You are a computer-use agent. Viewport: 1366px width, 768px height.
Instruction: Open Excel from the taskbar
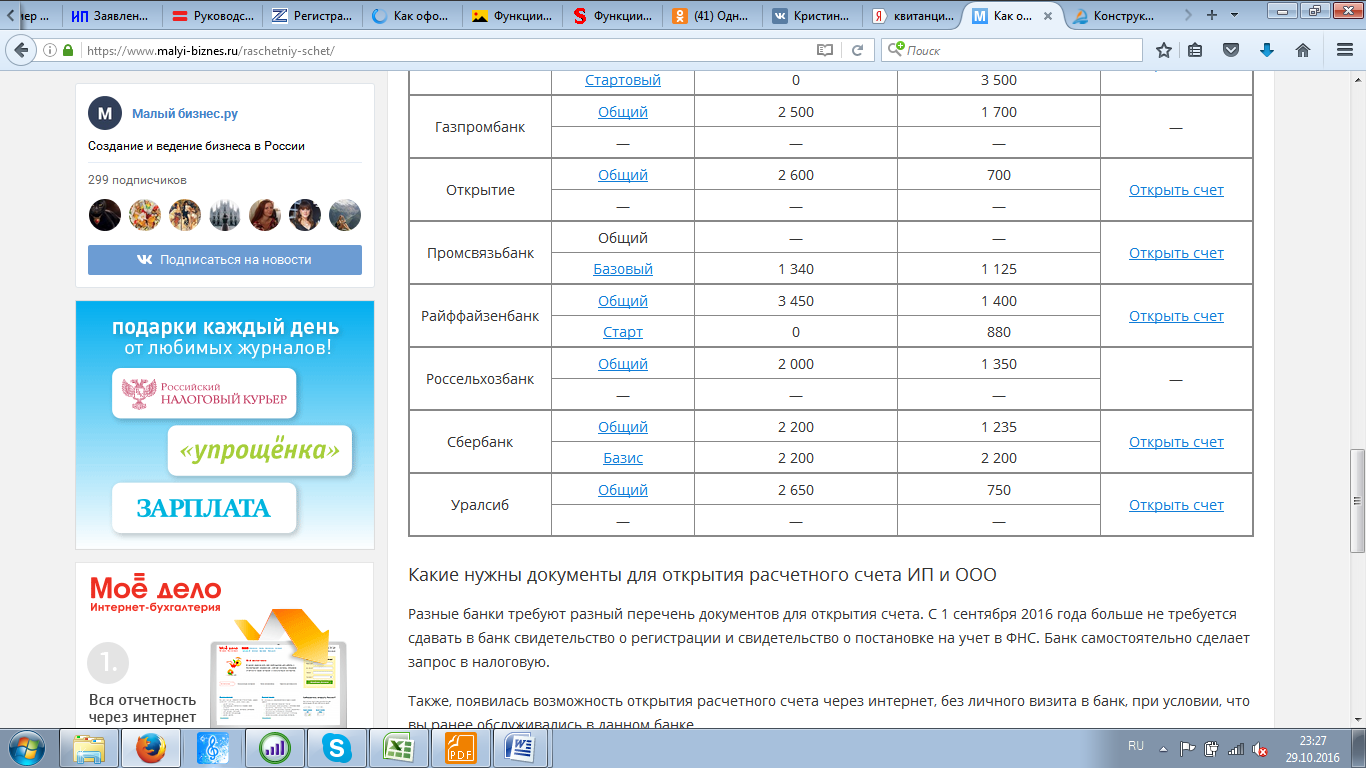(x=398, y=748)
